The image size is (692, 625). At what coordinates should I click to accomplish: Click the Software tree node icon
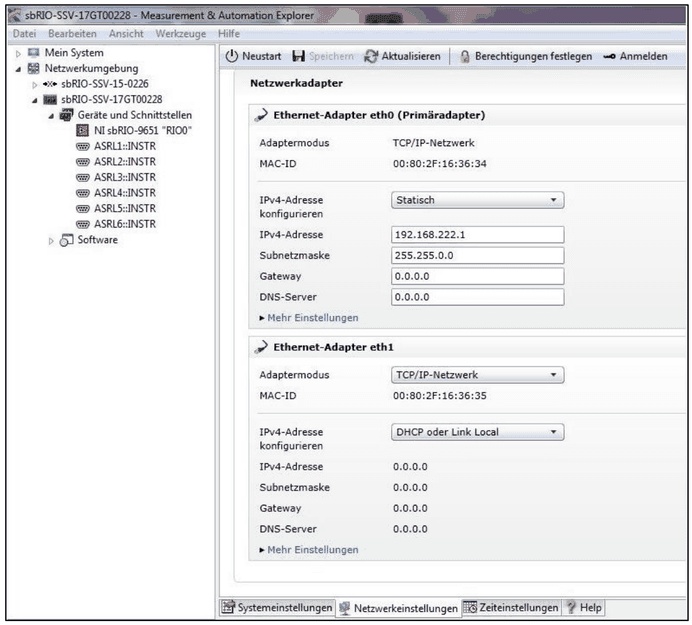point(66,240)
